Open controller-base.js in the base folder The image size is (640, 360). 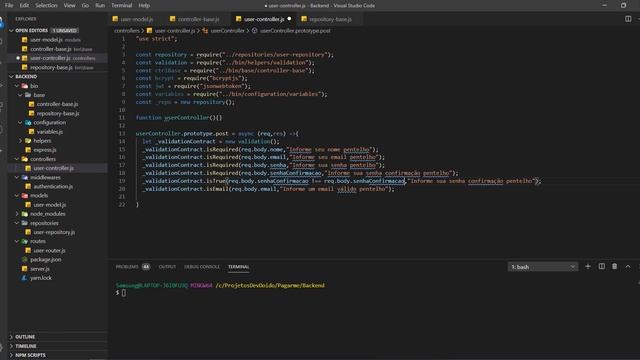point(57,104)
